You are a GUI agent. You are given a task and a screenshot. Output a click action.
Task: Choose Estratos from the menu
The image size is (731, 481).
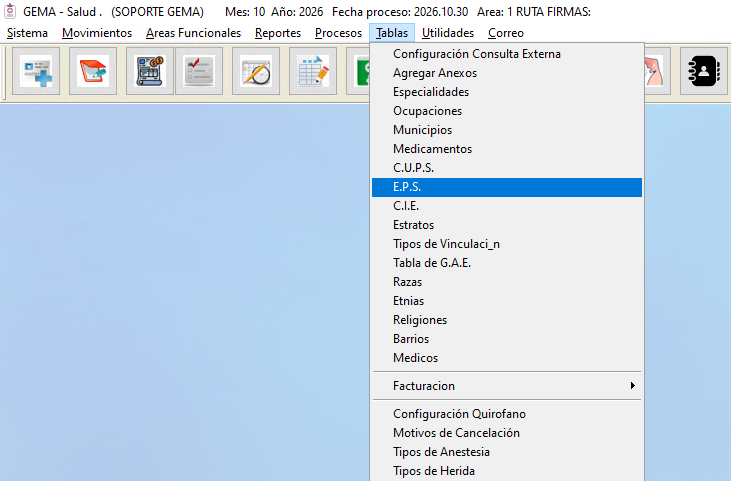pyautogui.click(x=507, y=225)
